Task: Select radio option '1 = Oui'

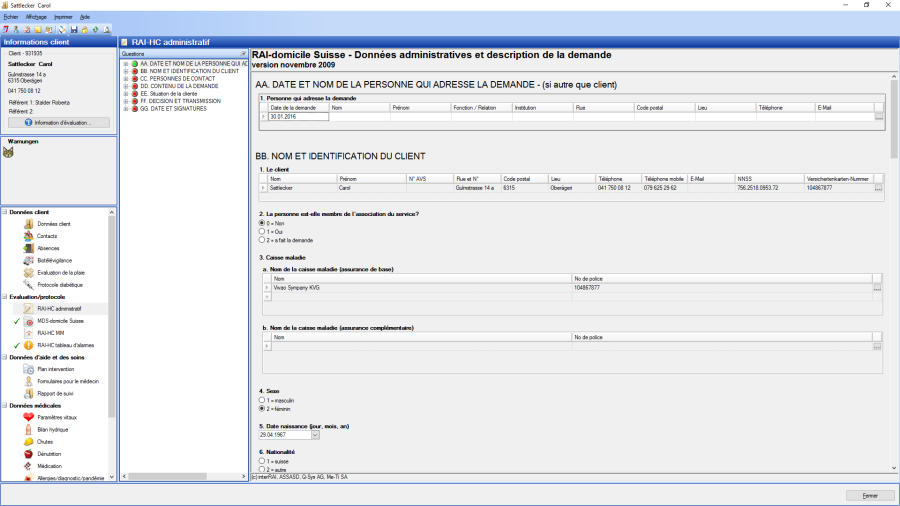Action: click(x=262, y=232)
